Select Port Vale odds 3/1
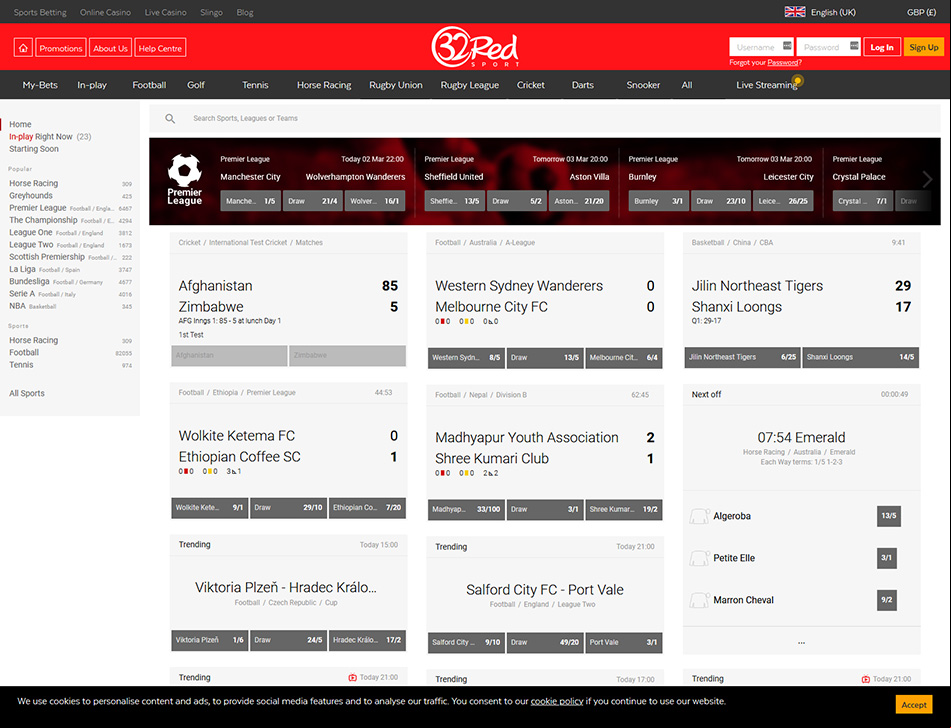951x728 pixels. click(623, 642)
